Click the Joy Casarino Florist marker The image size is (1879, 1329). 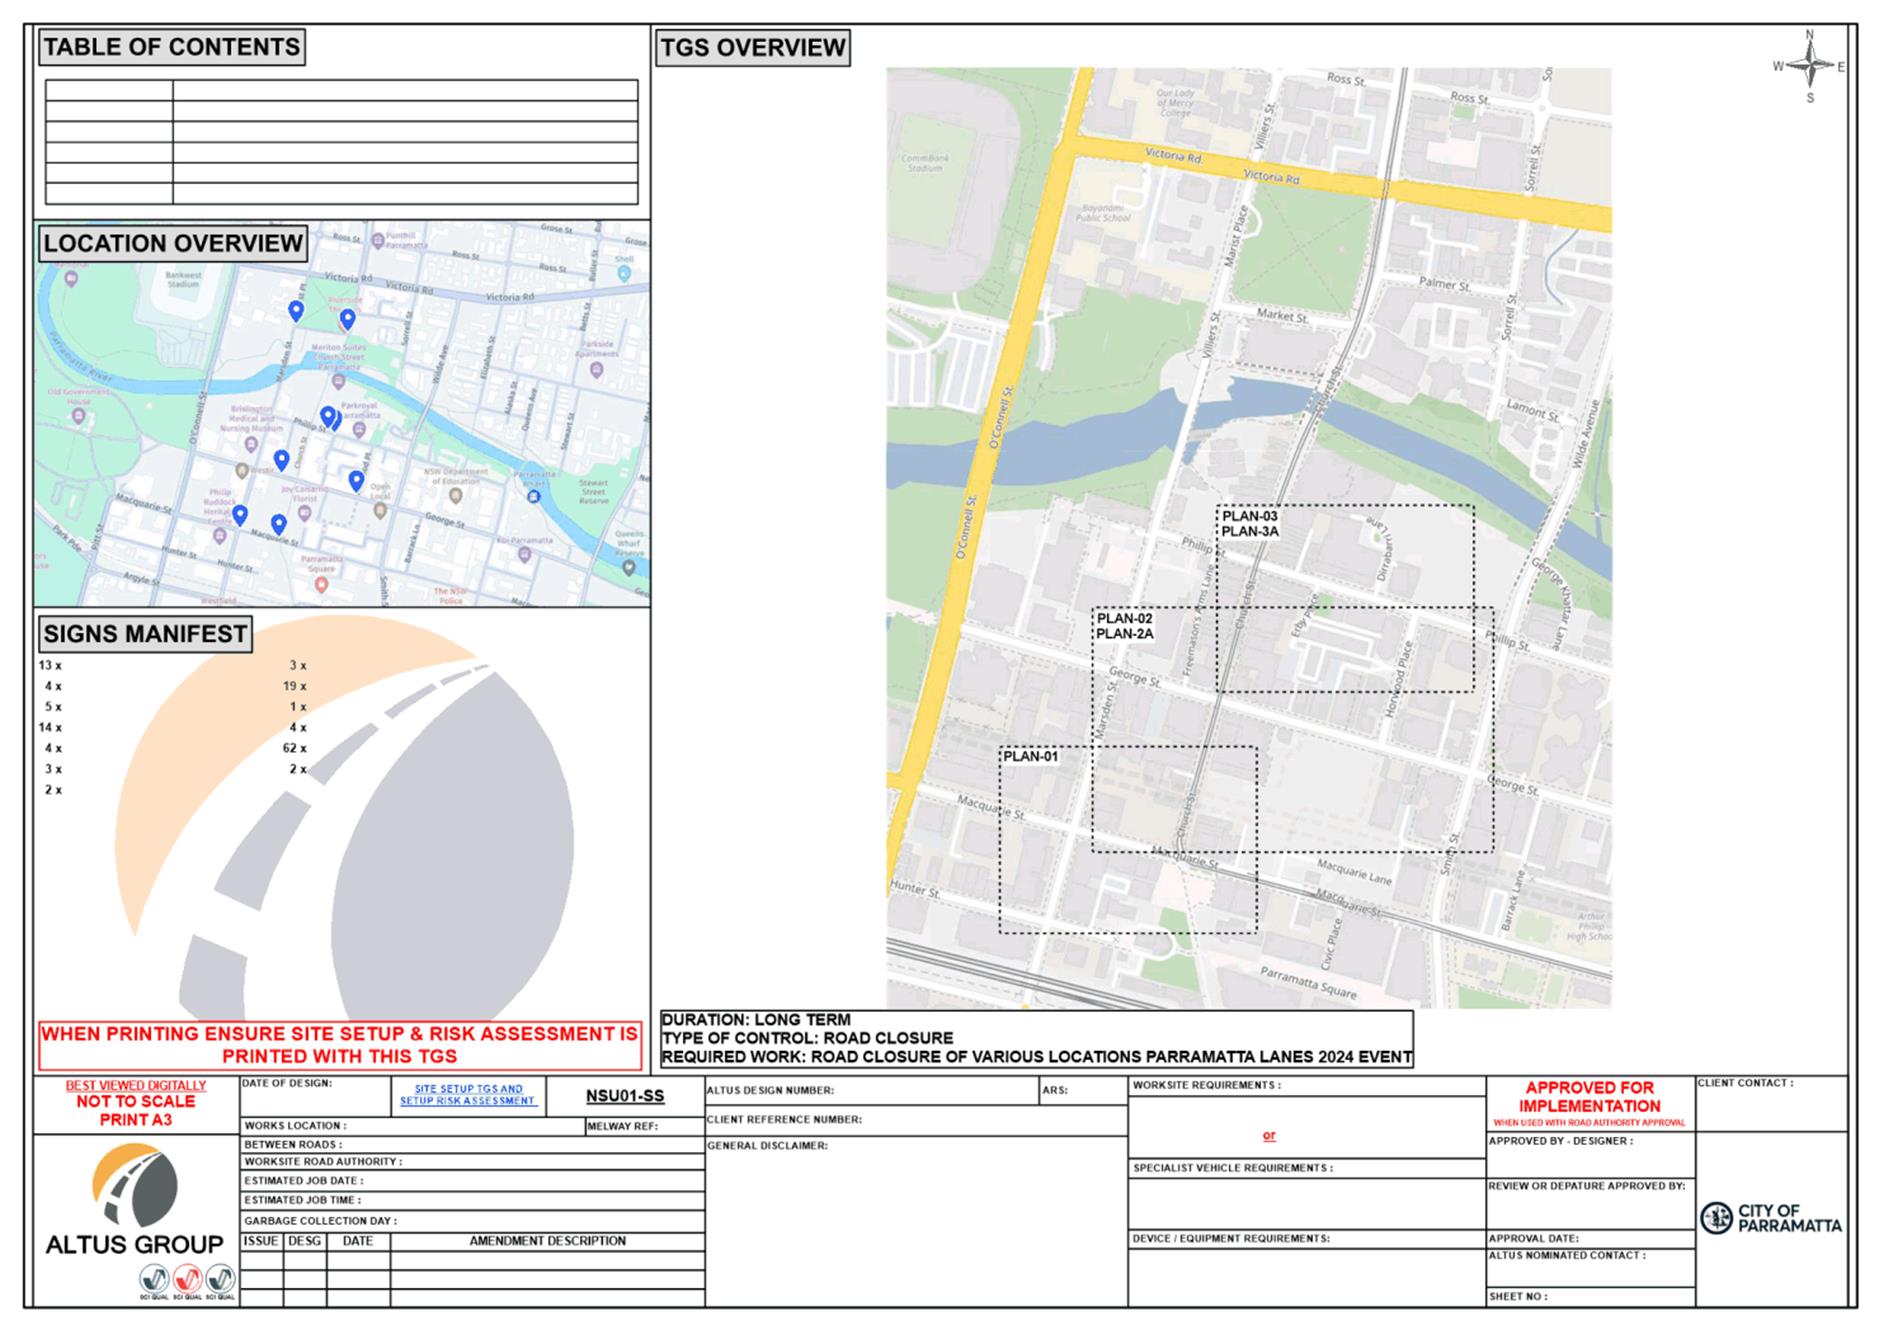pos(304,513)
